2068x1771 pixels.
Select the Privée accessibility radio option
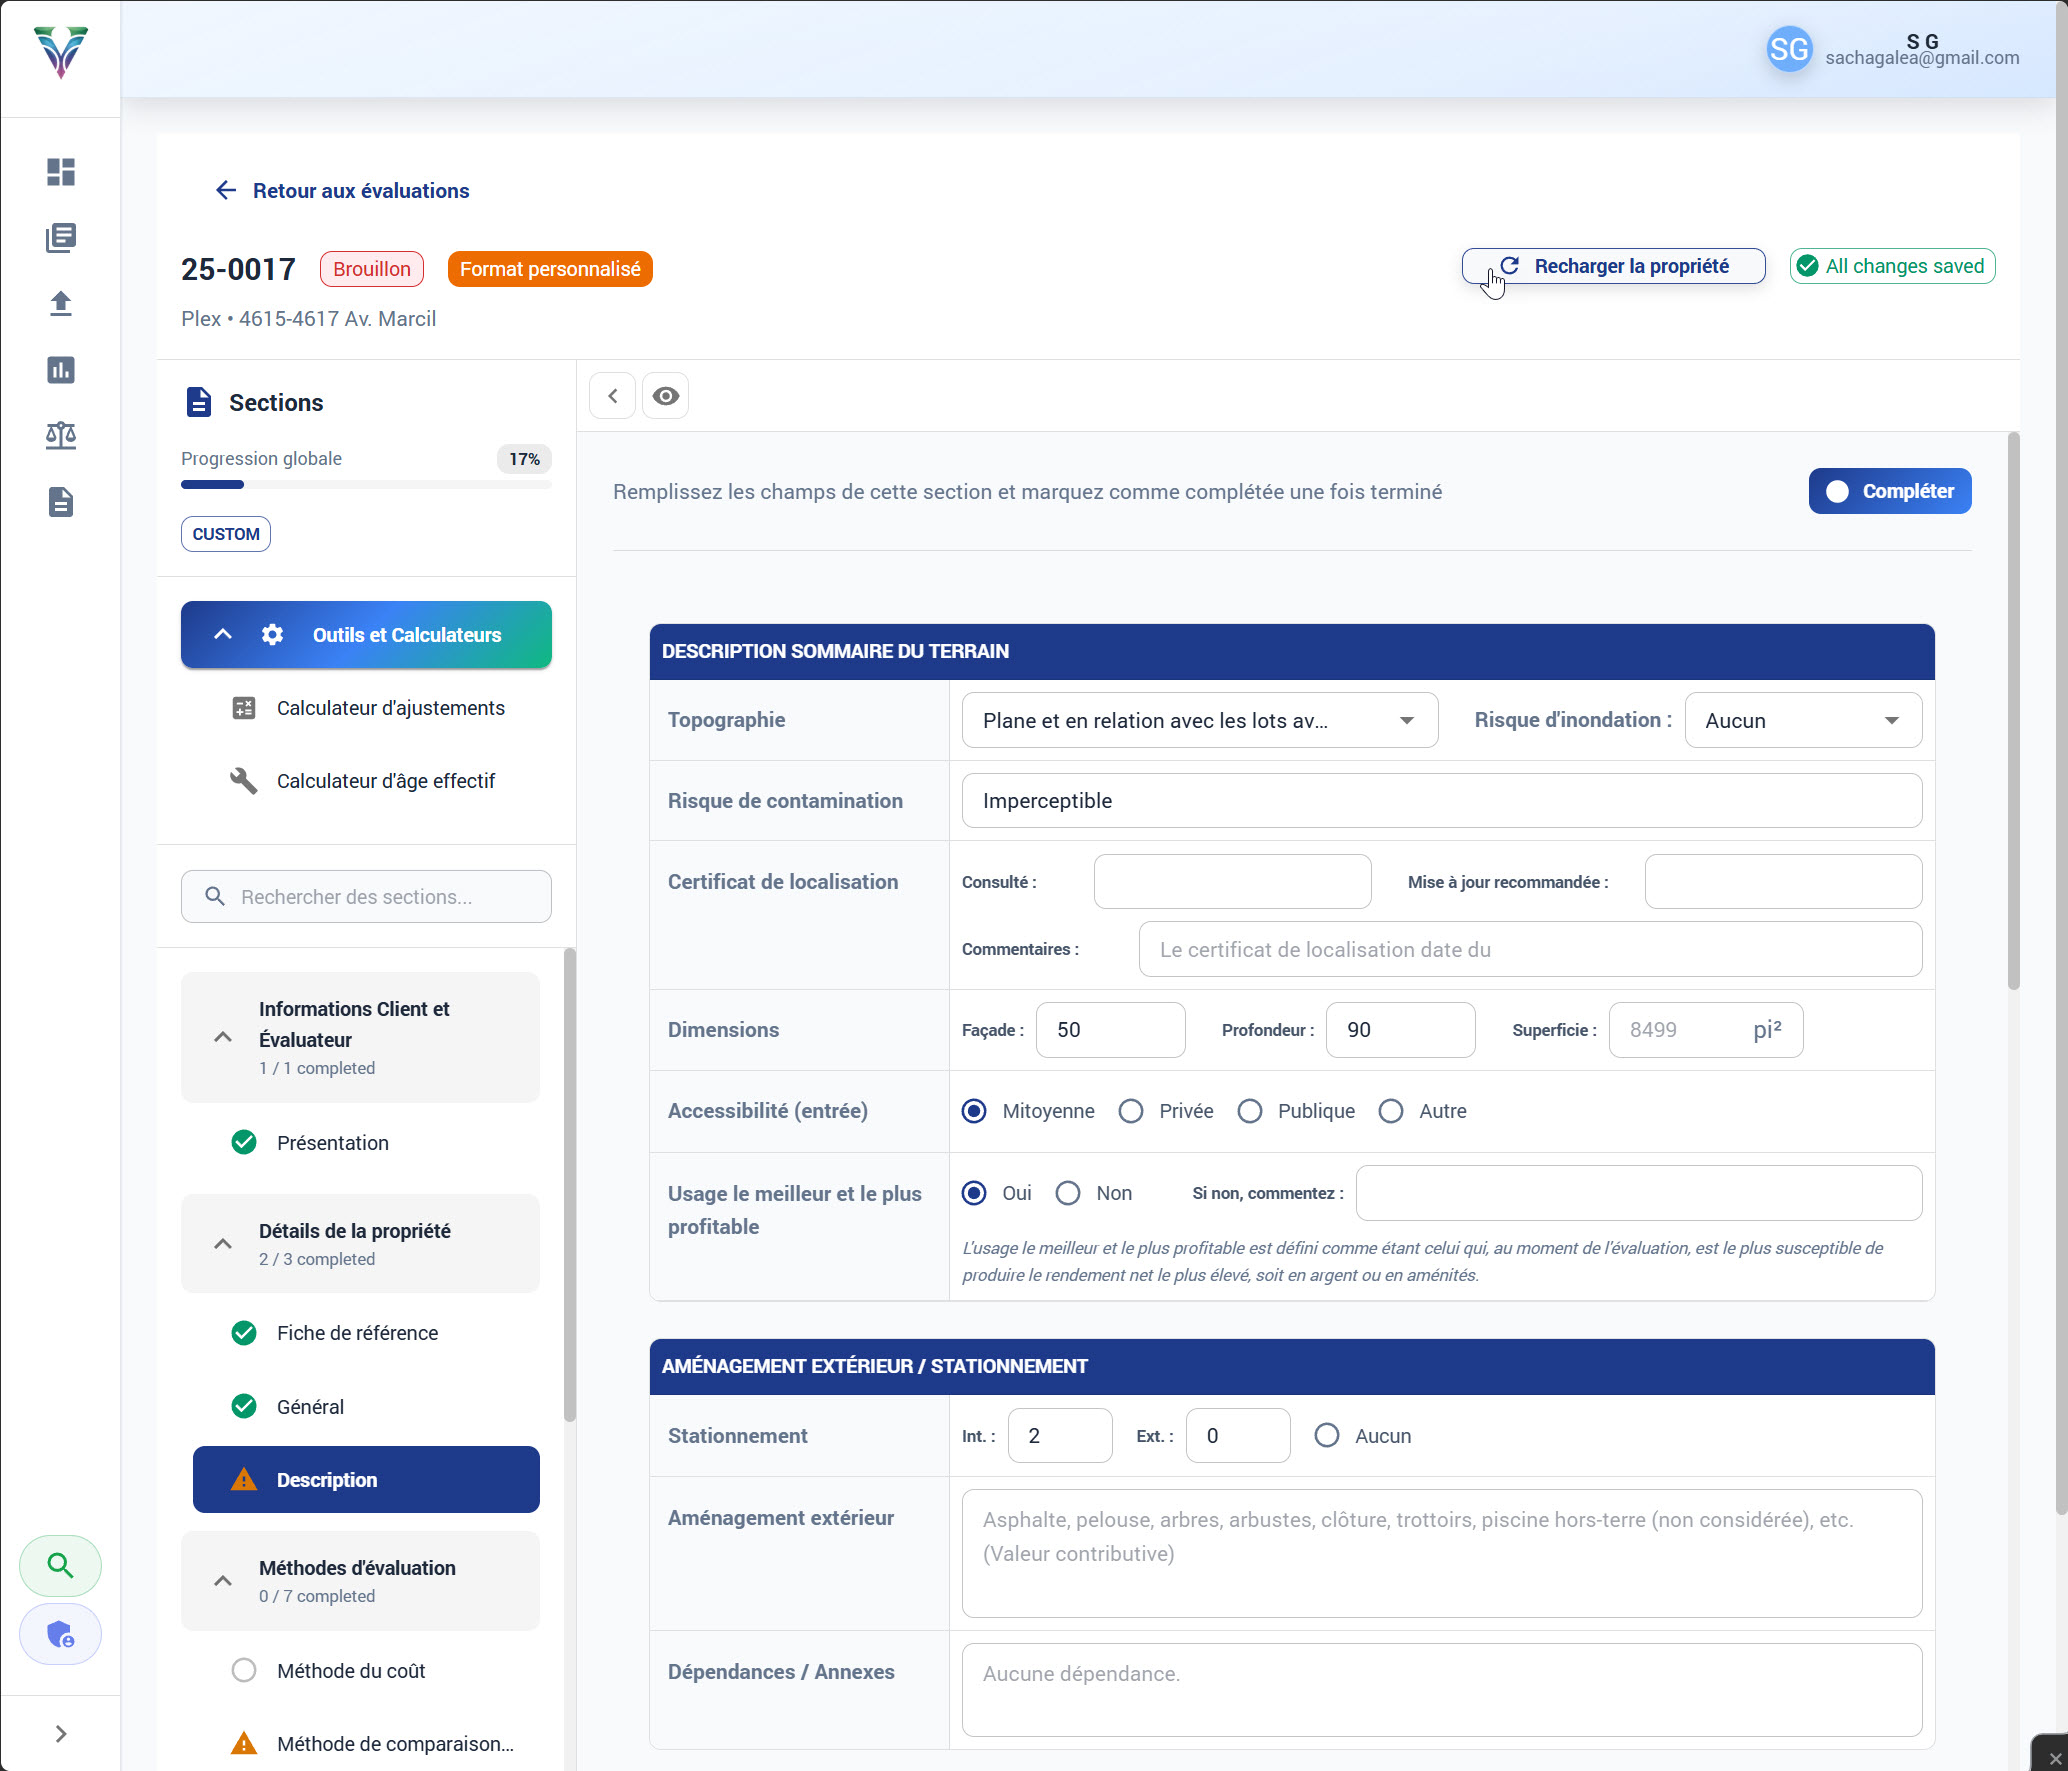coord(1131,1111)
